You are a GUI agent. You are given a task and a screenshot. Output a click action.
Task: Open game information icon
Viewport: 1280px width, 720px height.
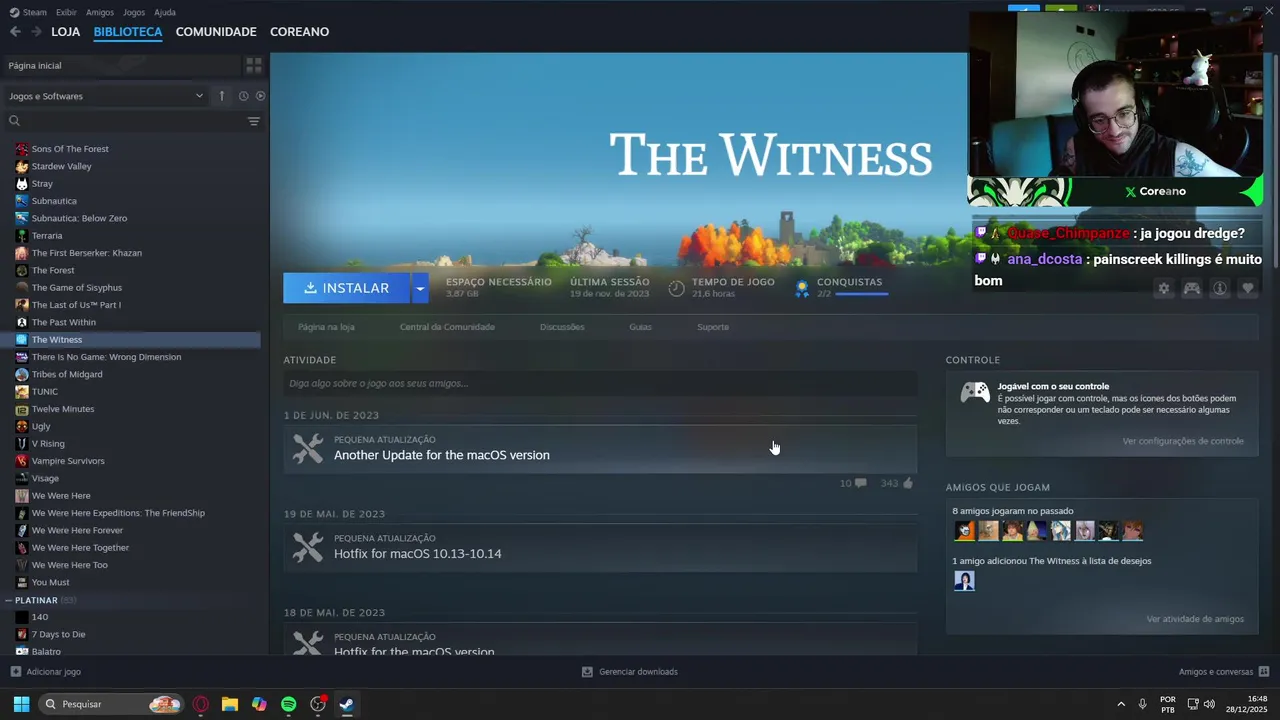(x=1220, y=288)
